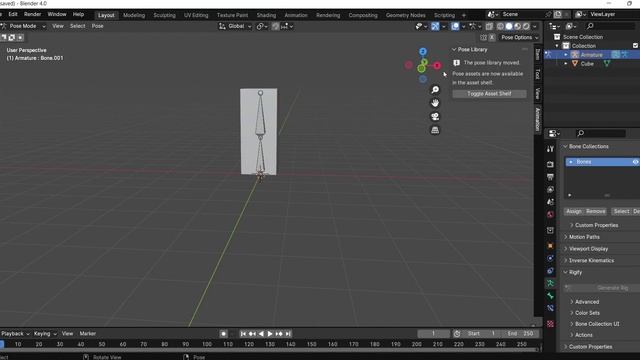Select material preview viewport shading
This screenshot has width=640, height=360.
click(518, 26)
